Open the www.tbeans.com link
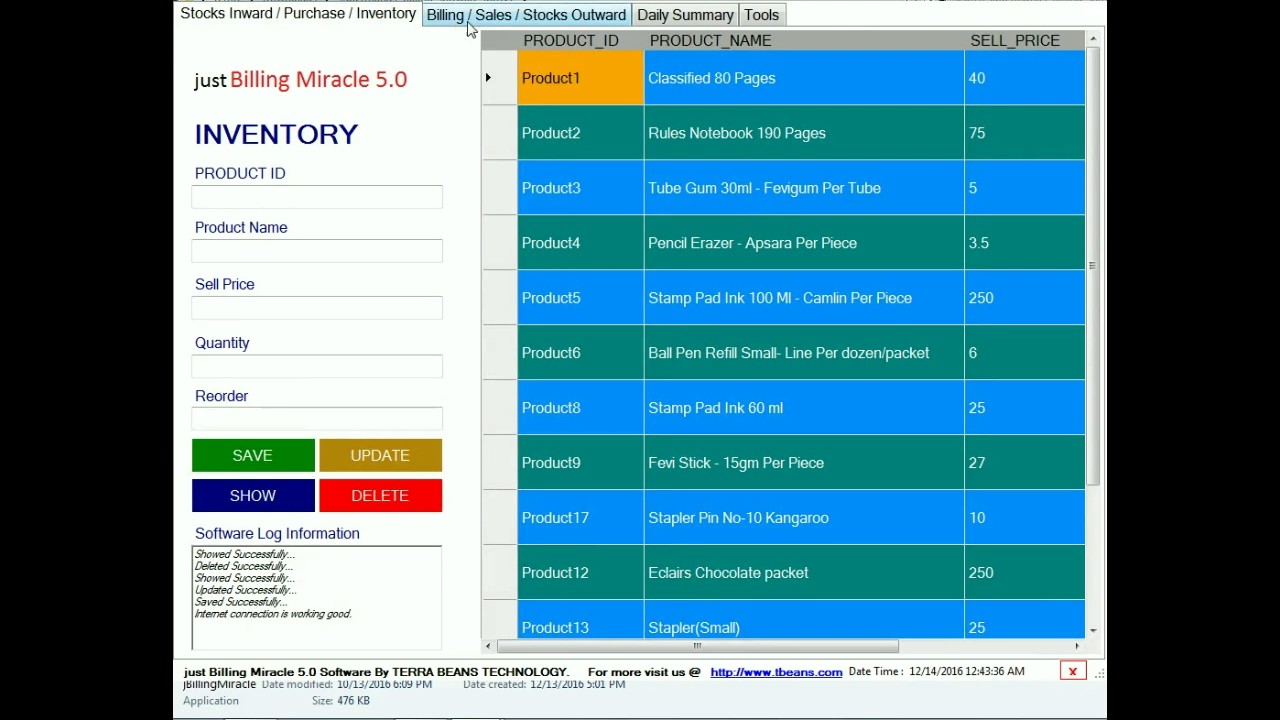The height and width of the screenshot is (720, 1280). [x=776, y=672]
